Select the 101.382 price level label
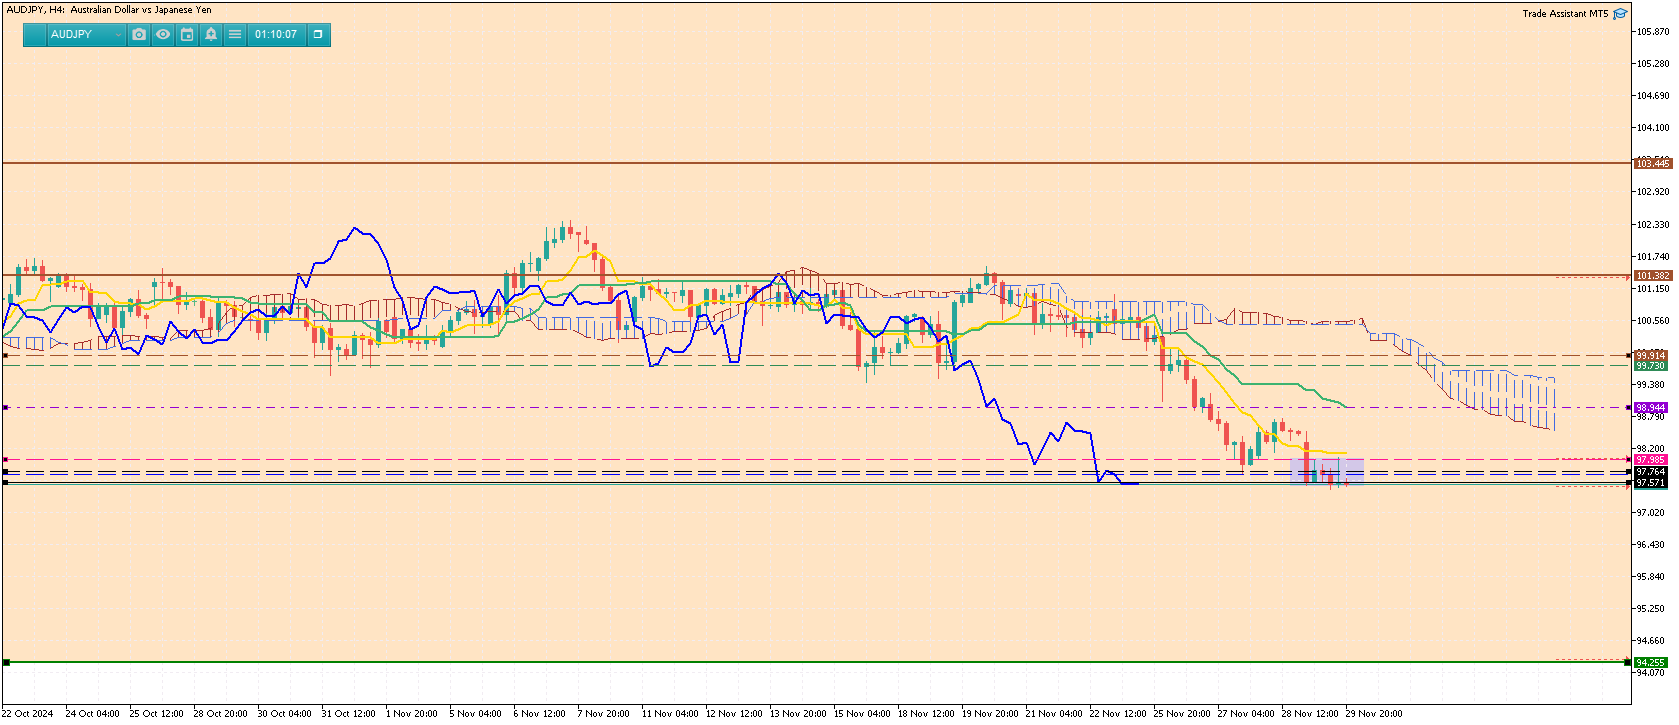This screenshot has width=1679, height=725. pyautogui.click(x=1652, y=276)
